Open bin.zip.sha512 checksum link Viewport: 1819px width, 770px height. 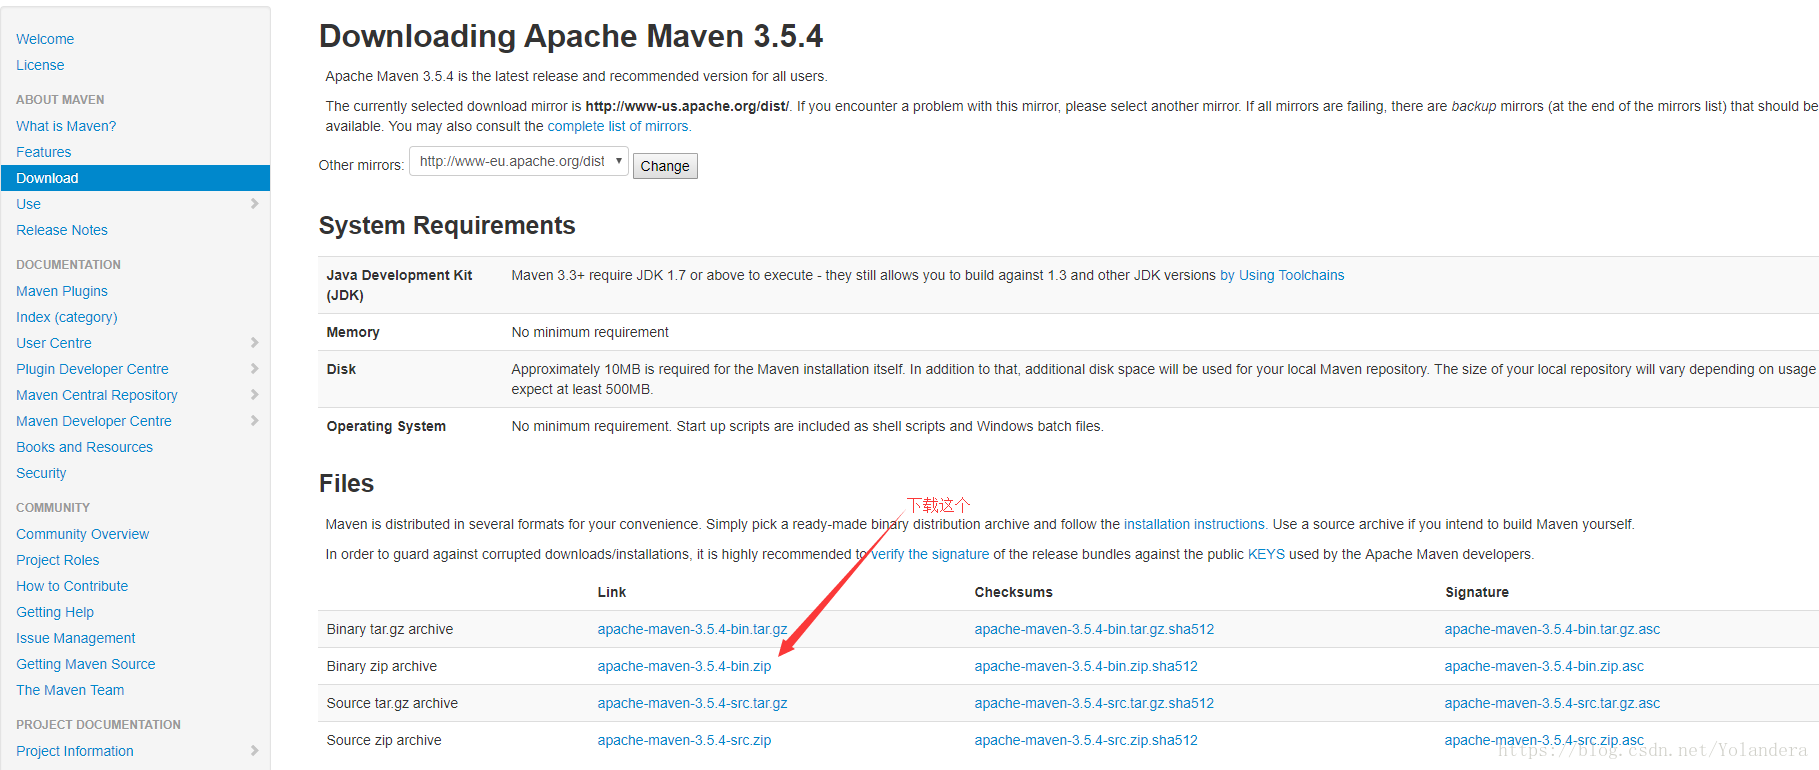coord(1086,666)
